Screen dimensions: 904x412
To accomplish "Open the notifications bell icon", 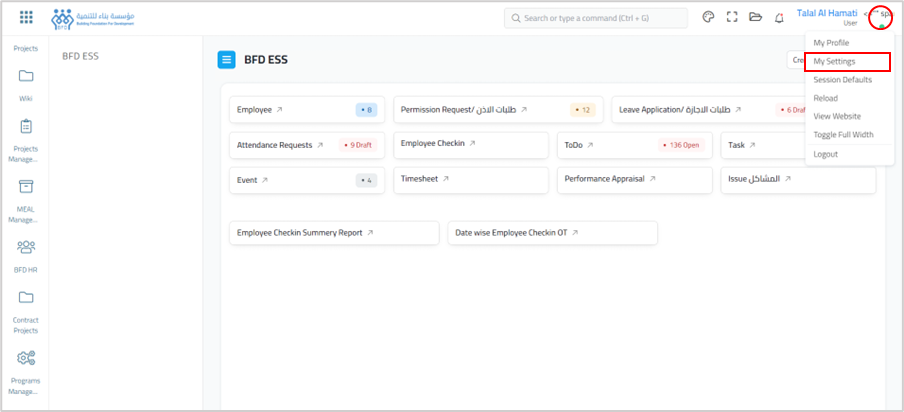I will pos(779,18).
